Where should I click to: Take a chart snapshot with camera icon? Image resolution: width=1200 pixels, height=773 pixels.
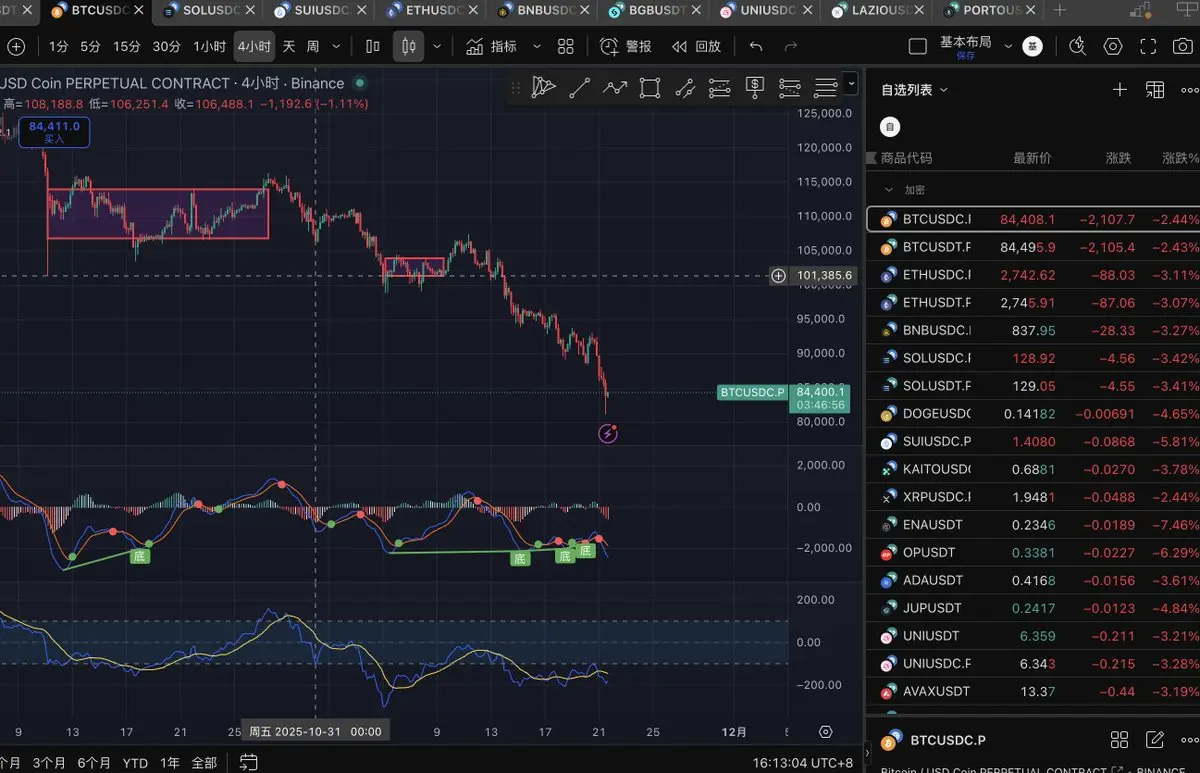1182,46
